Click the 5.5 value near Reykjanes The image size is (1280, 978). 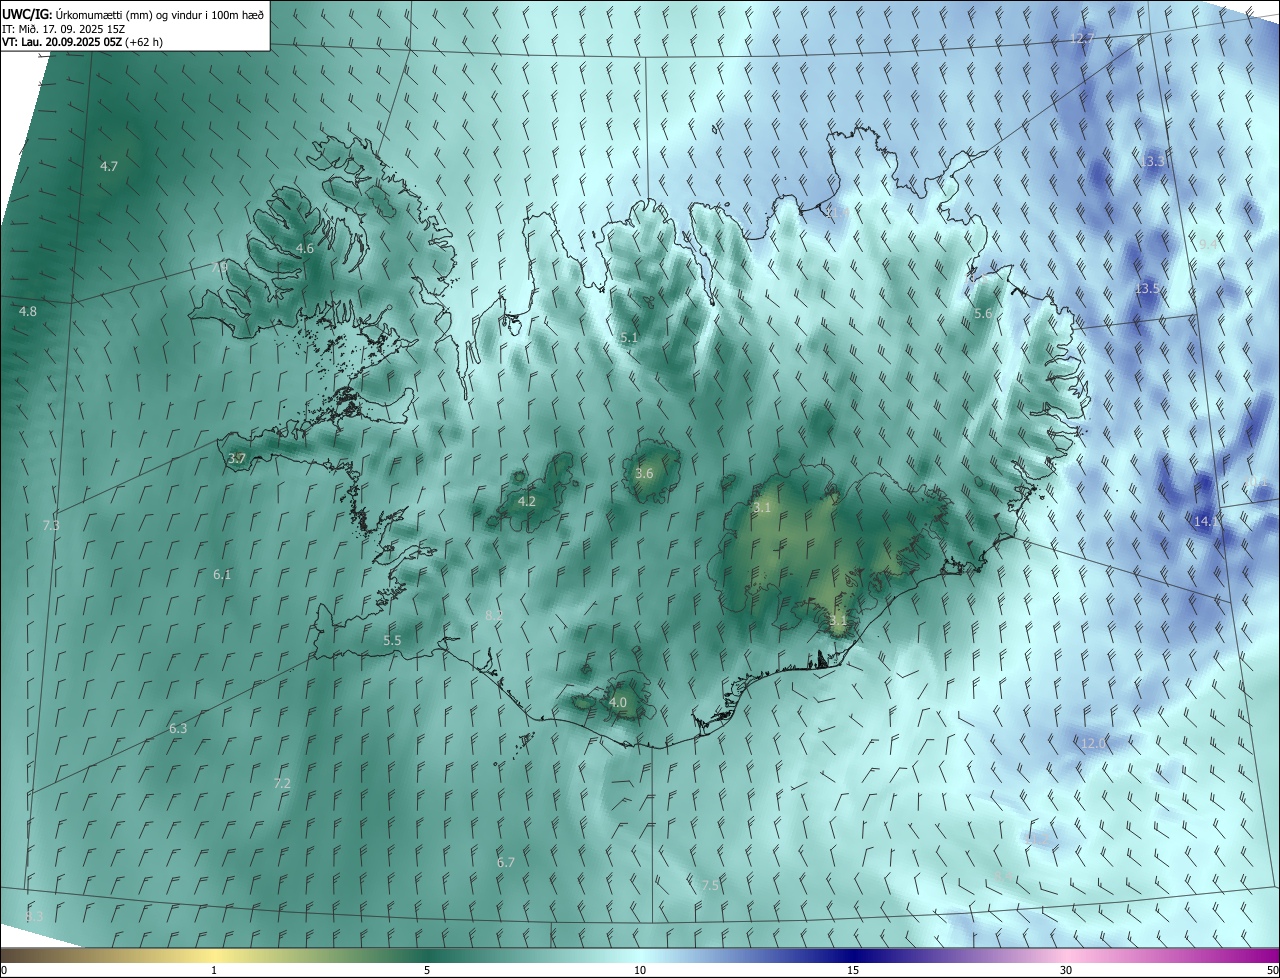click(x=392, y=640)
